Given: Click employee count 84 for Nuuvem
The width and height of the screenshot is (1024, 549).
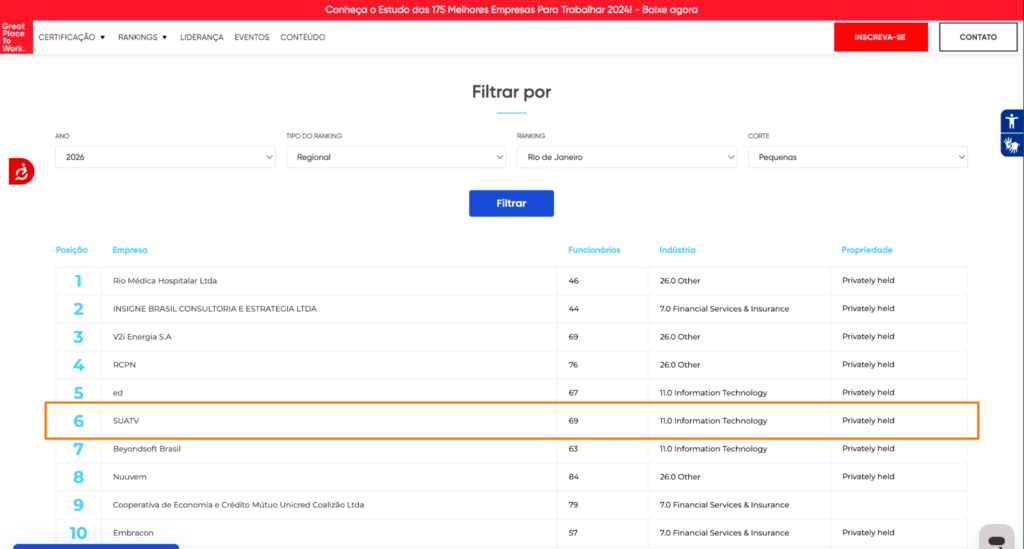Looking at the screenshot, I should tap(573, 477).
